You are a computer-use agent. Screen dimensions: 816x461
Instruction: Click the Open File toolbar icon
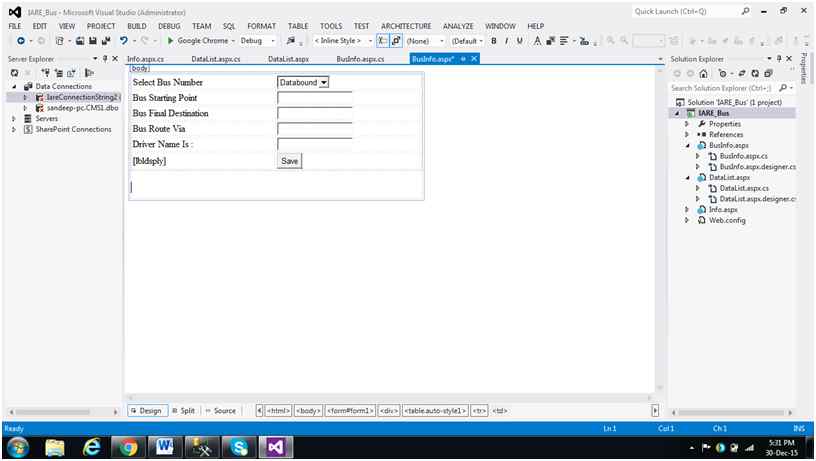pos(80,41)
